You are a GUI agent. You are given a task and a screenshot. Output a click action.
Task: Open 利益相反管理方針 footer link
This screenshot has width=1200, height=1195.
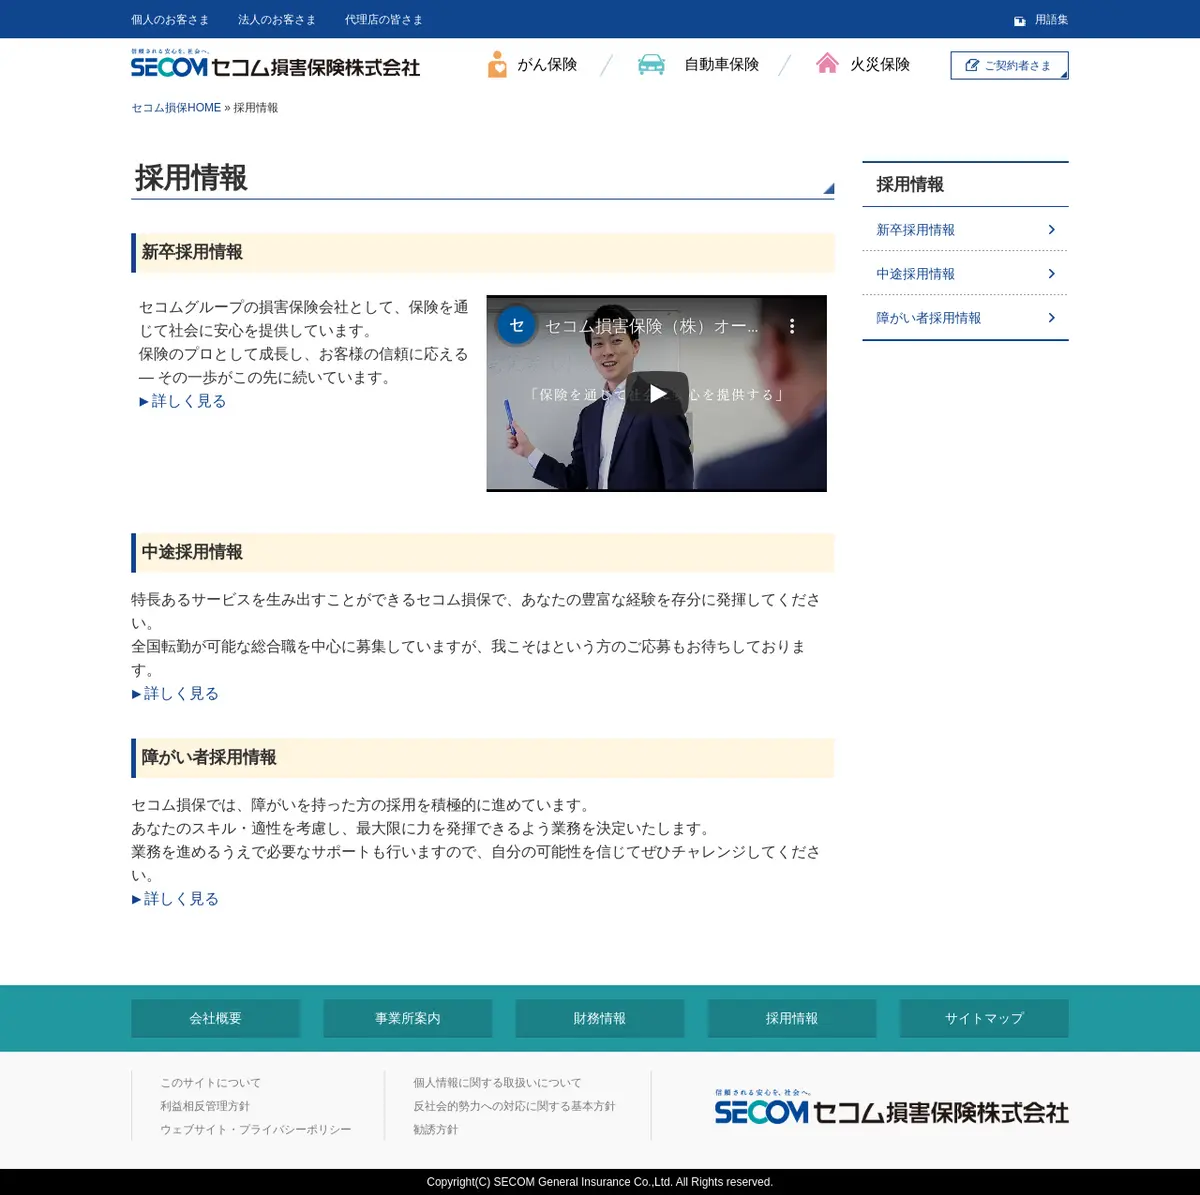(205, 1106)
